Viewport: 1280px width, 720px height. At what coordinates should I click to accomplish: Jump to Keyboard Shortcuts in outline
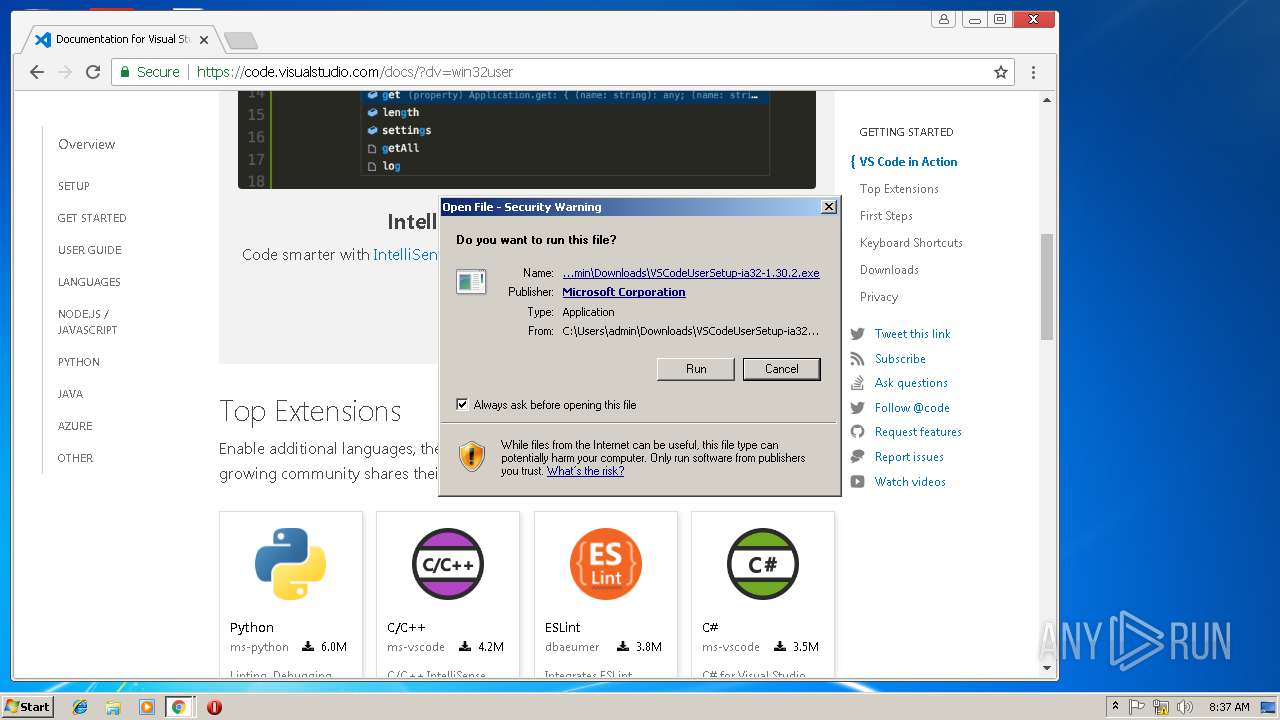[x=911, y=243]
